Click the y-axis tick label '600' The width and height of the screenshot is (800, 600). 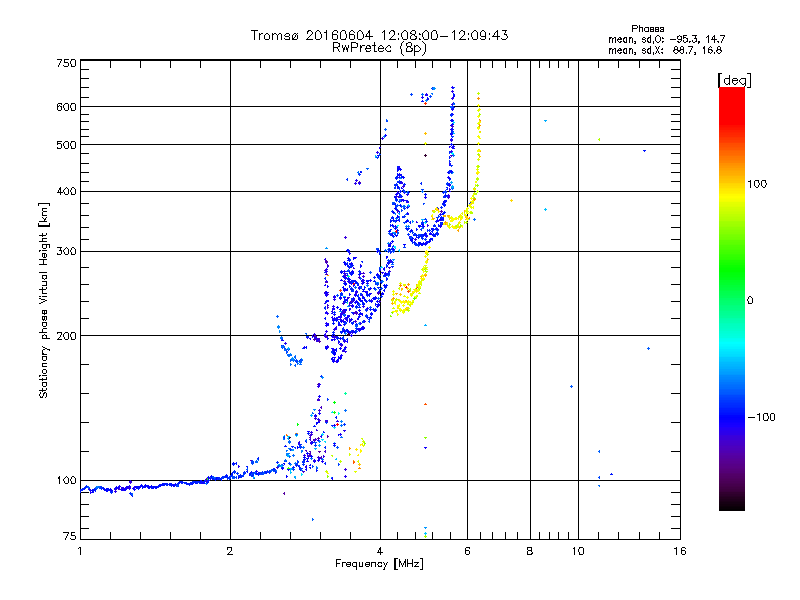pos(67,107)
